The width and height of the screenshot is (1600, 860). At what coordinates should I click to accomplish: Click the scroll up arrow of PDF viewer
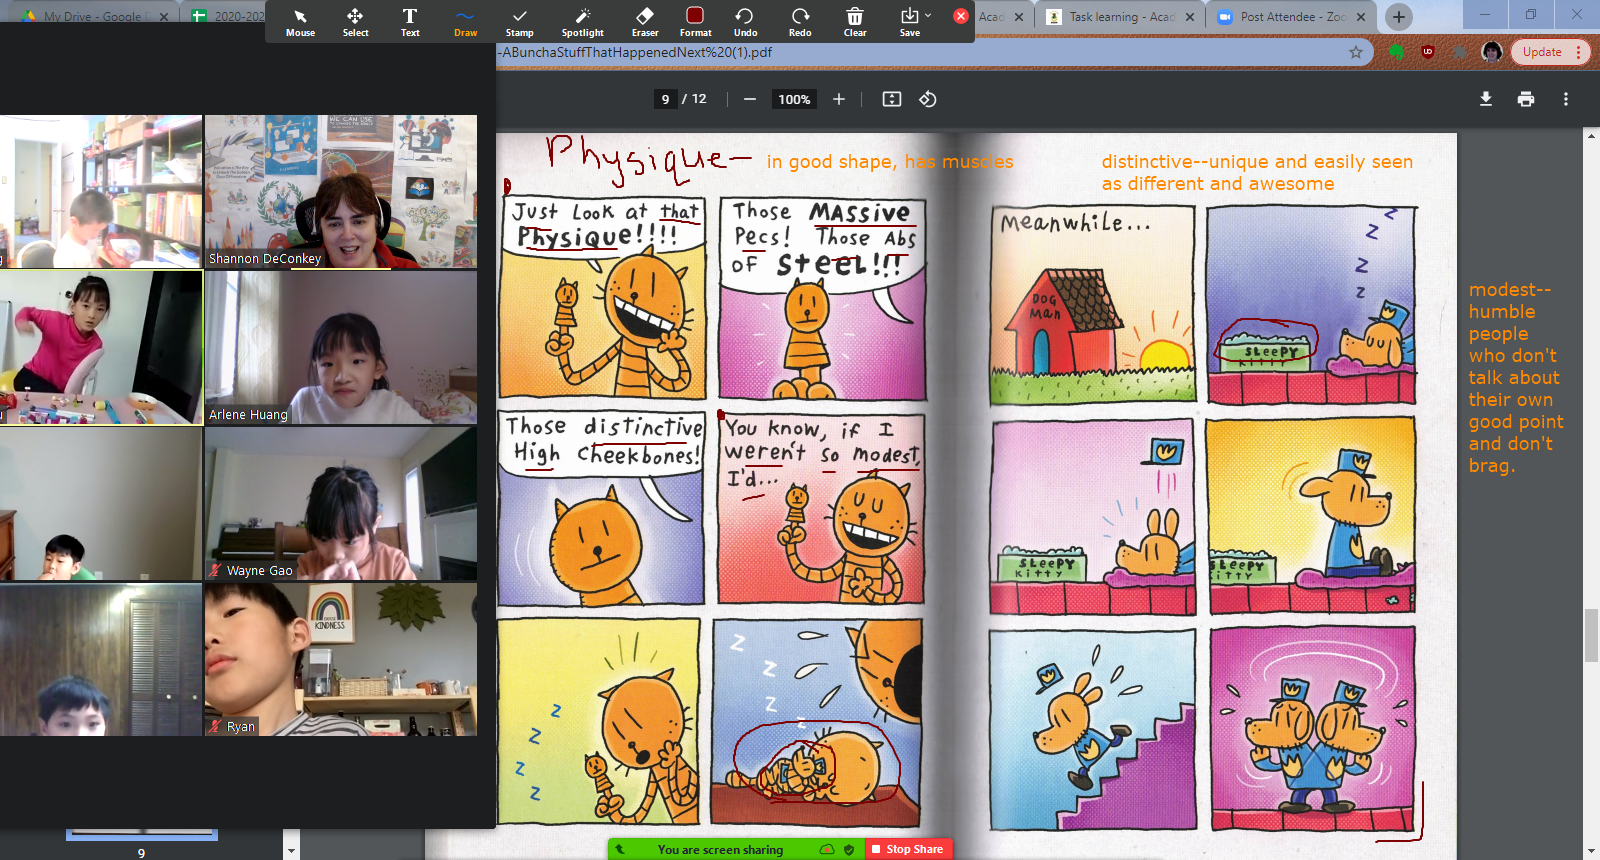coord(1591,135)
